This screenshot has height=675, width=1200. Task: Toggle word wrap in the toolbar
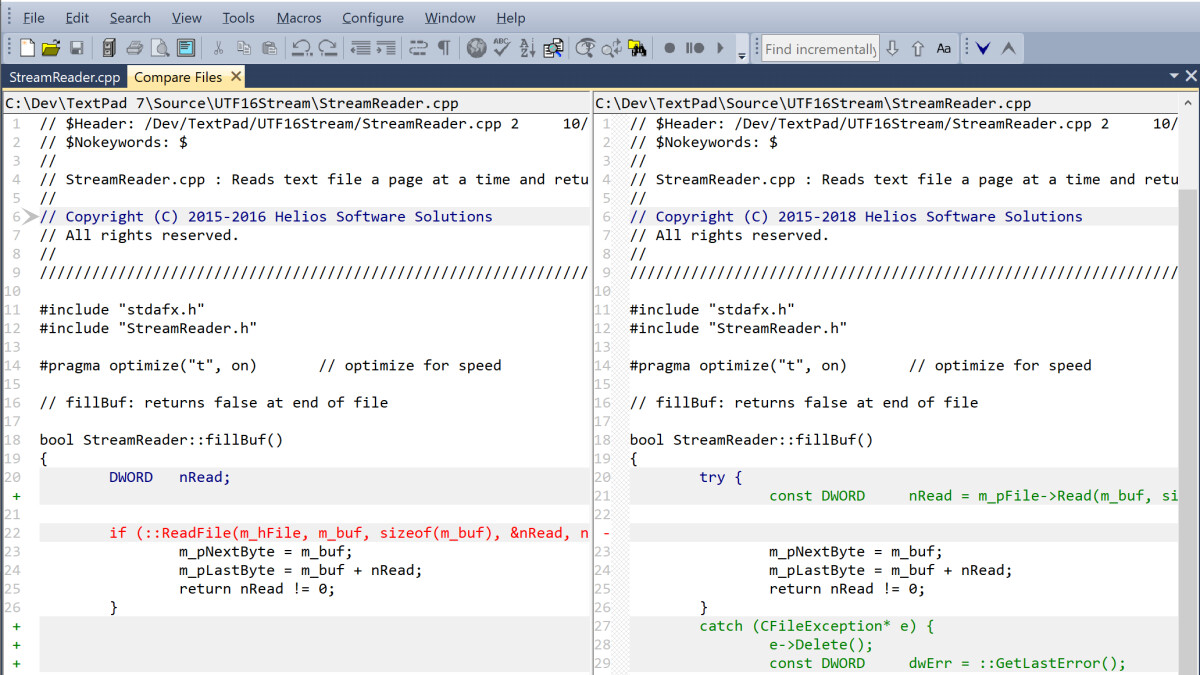click(417, 48)
